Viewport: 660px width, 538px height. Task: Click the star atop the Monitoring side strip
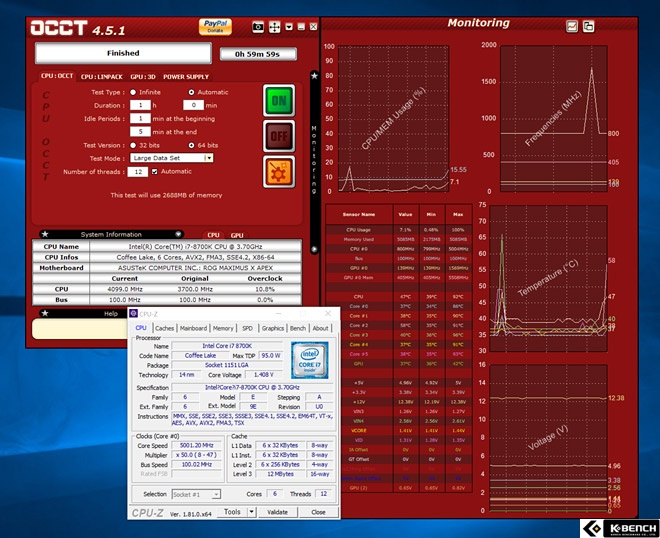click(x=314, y=76)
